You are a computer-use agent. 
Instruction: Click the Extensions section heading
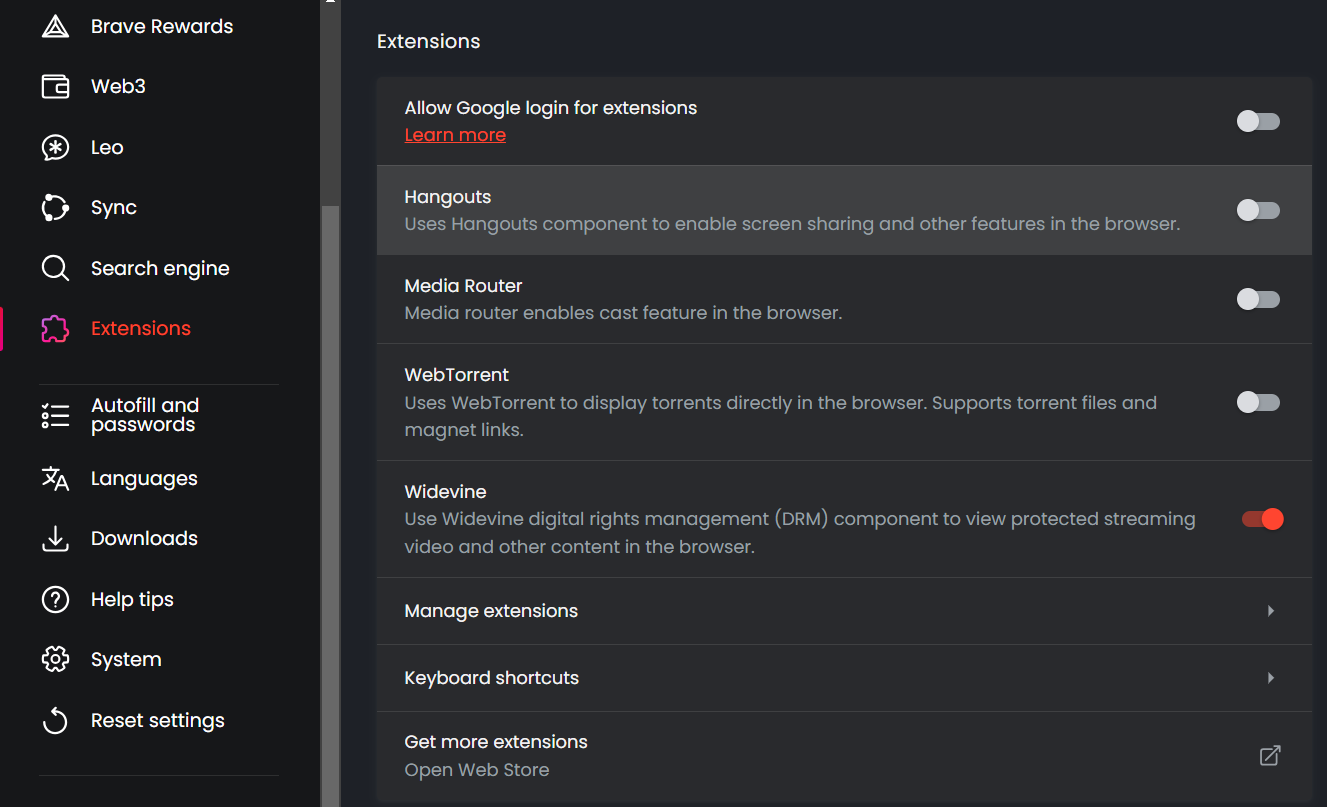pos(428,42)
